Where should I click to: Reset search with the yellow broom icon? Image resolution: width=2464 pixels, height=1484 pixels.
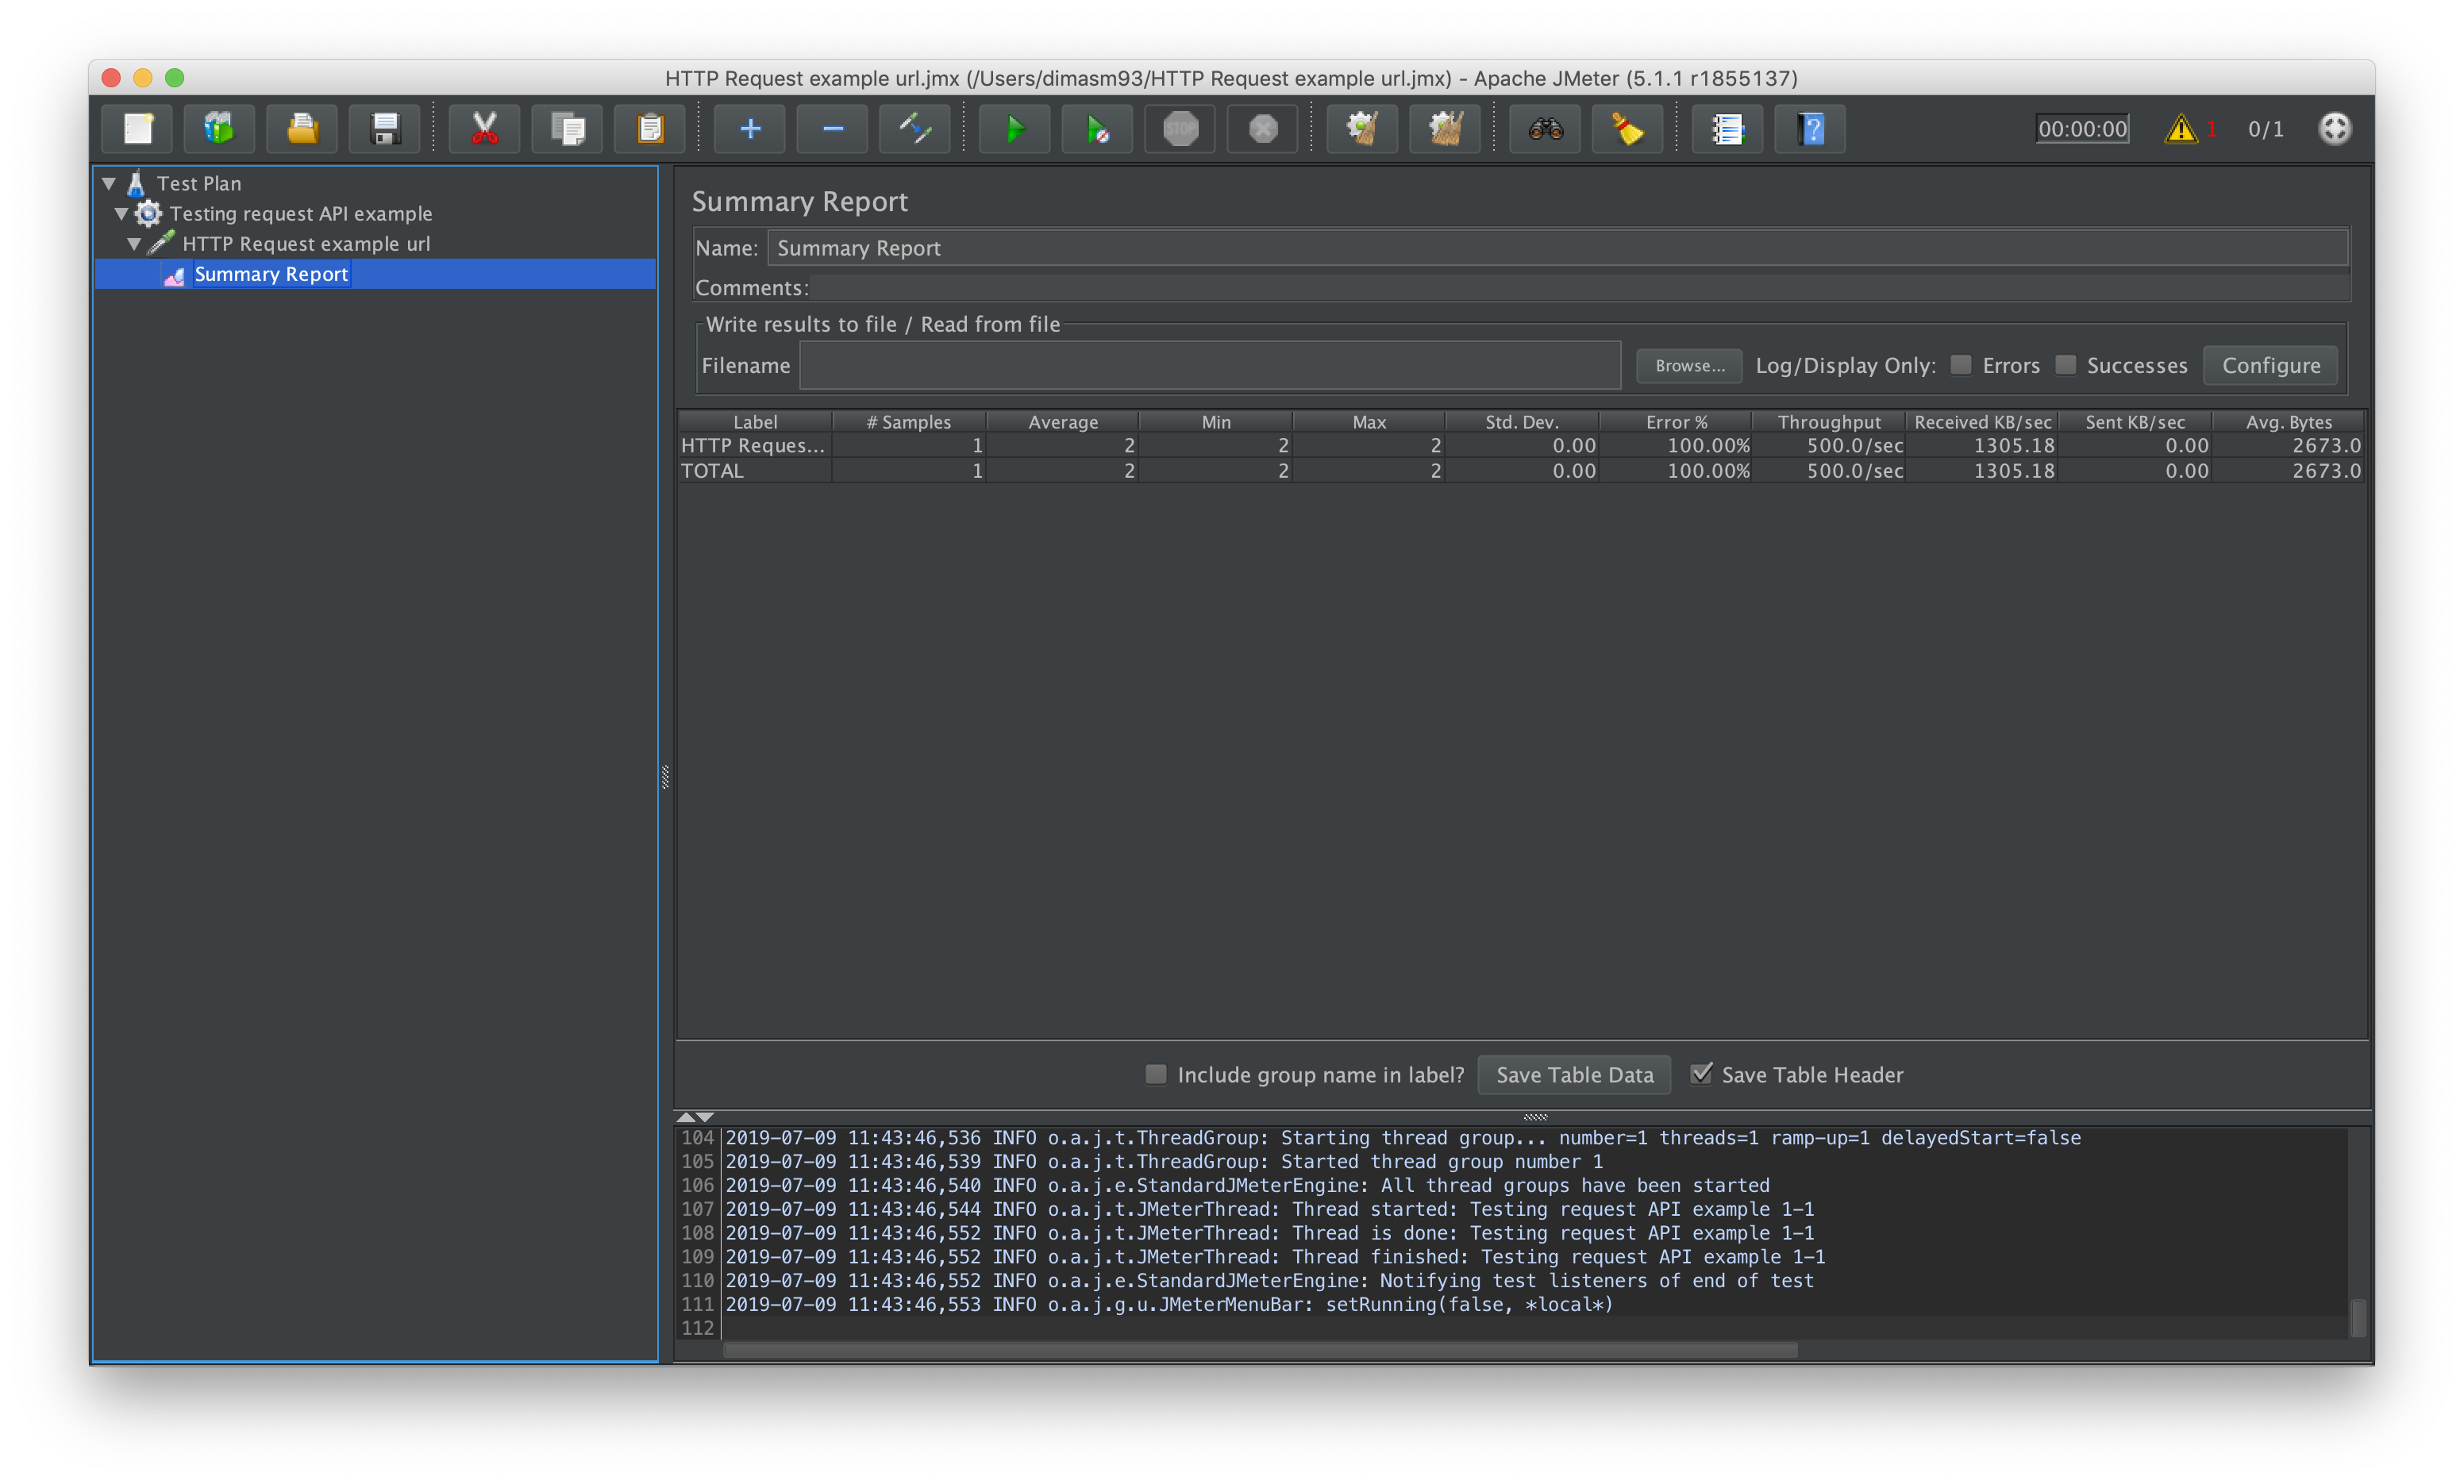(x=1628, y=129)
